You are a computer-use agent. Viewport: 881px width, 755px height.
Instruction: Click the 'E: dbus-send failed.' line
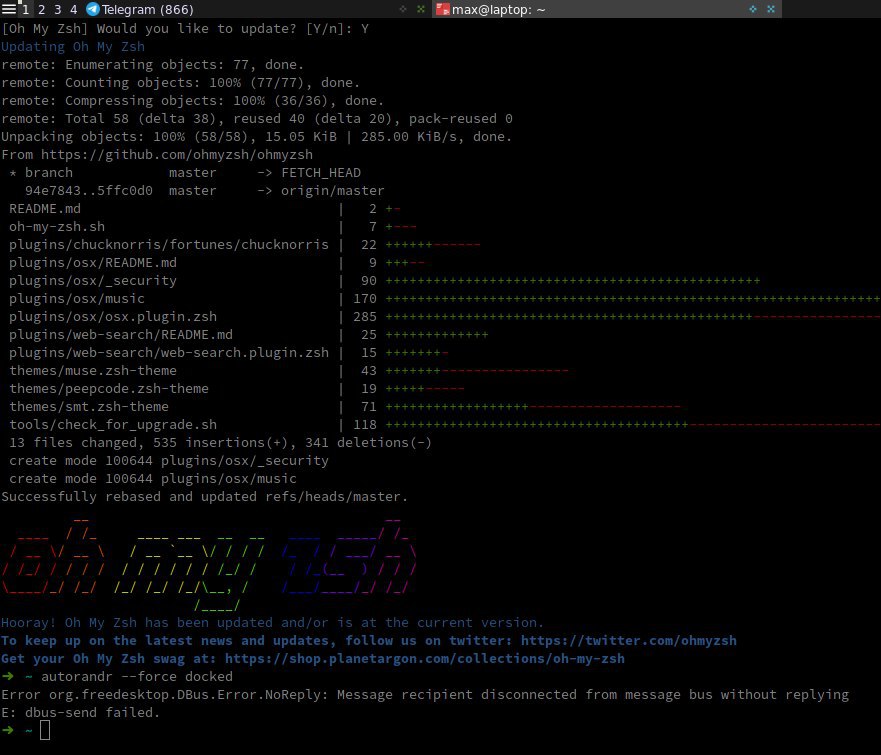[80, 712]
